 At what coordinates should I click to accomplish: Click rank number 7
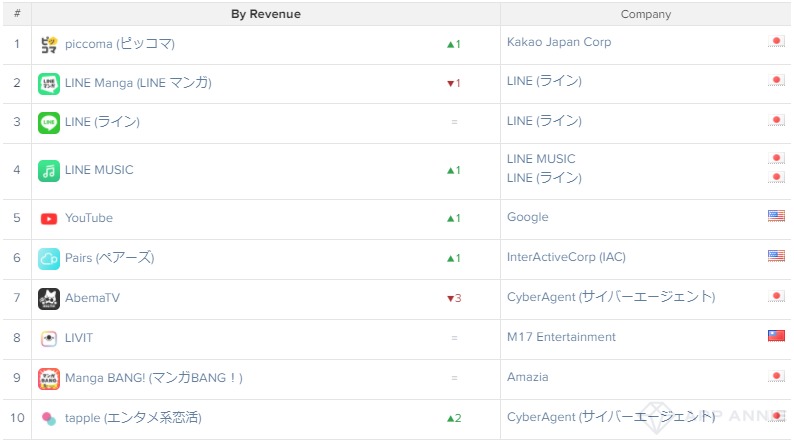(x=17, y=298)
